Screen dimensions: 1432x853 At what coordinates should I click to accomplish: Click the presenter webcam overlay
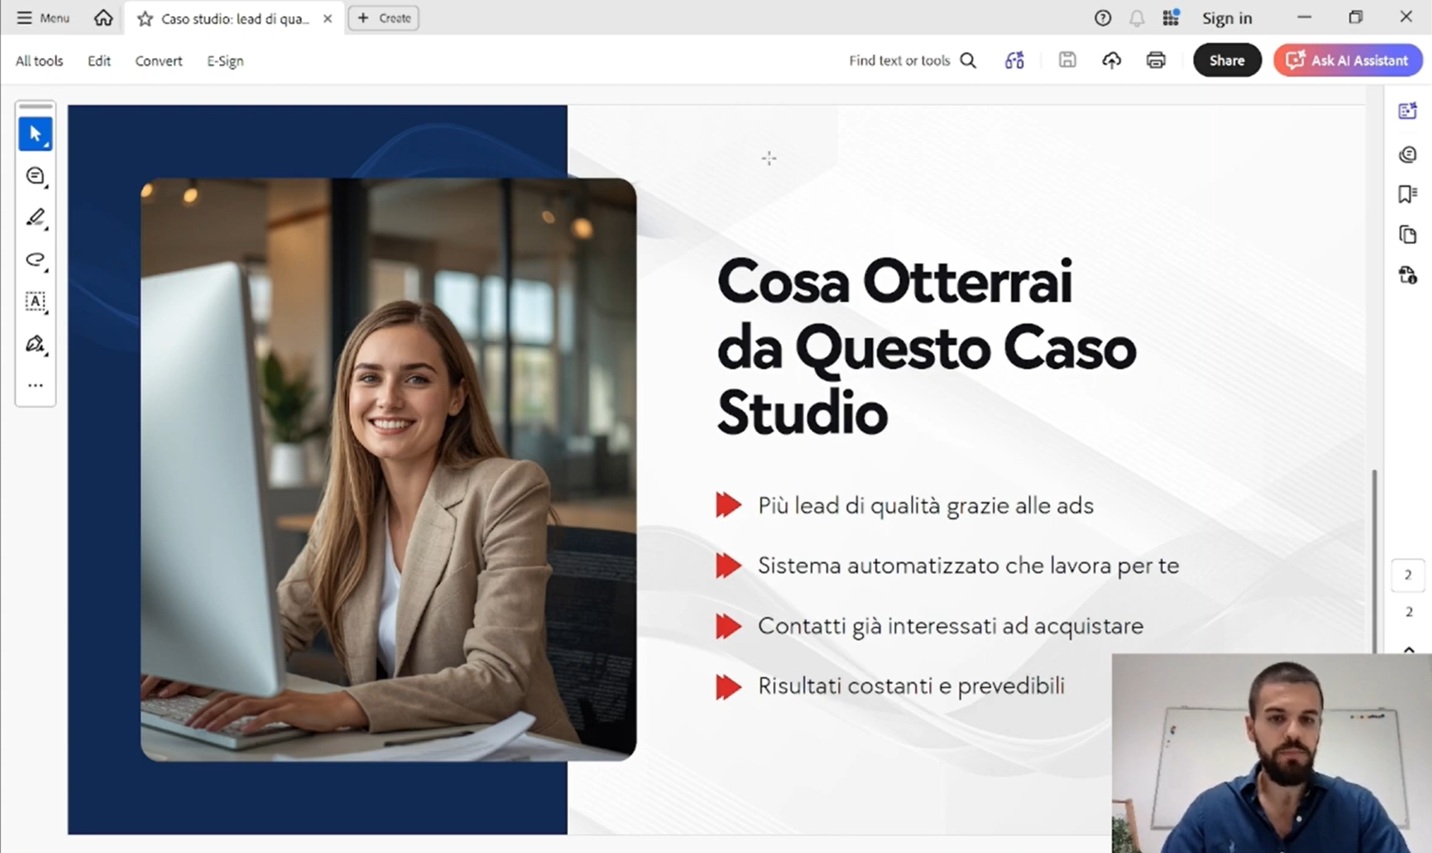pos(1271,753)
